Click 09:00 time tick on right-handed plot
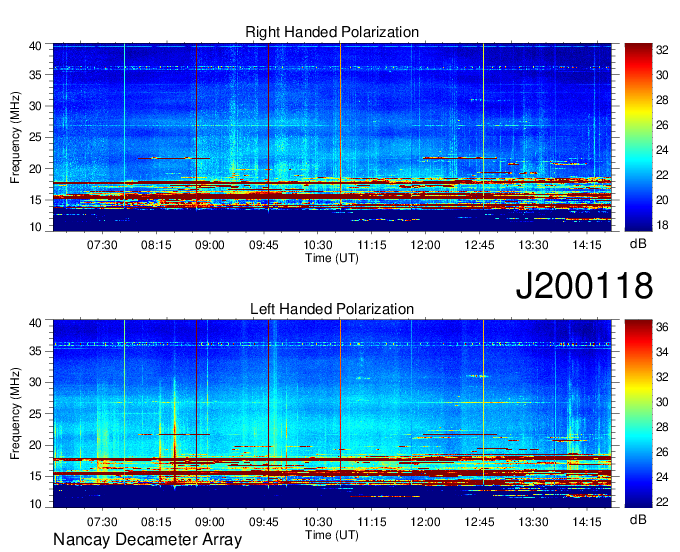680x552 pixels. 210,245
